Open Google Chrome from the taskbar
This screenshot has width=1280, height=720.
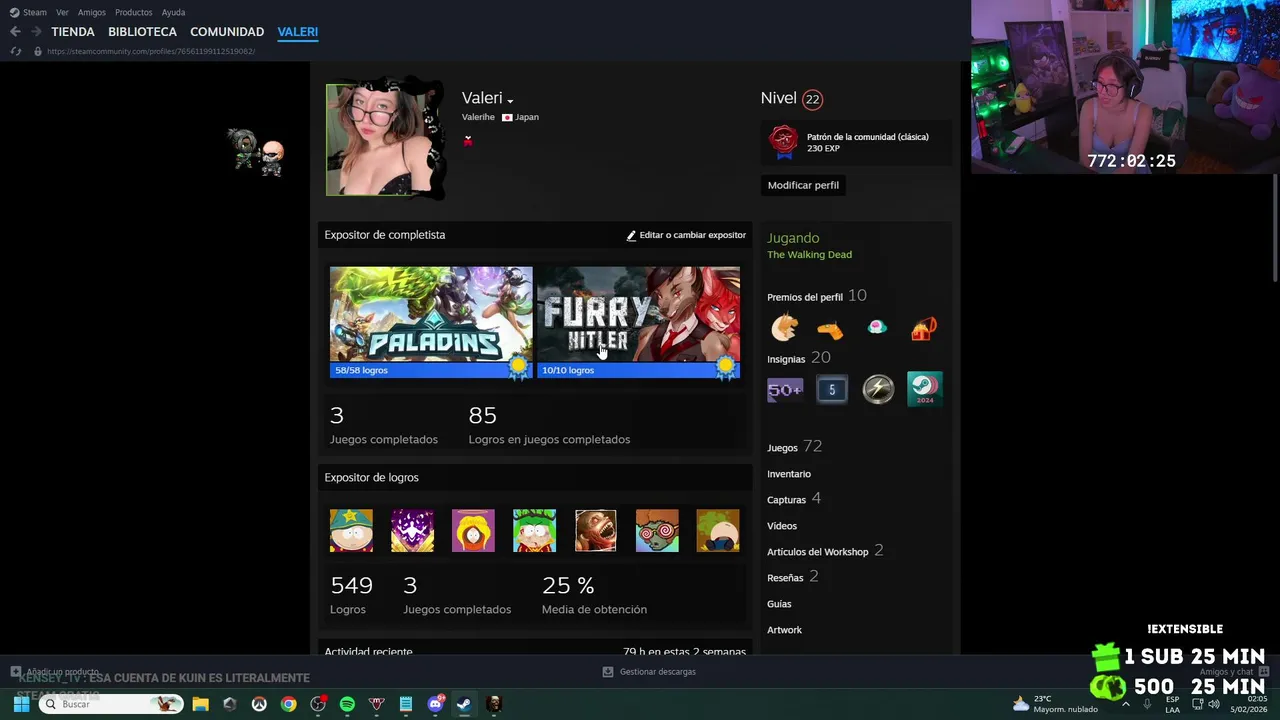click(288, 704)
